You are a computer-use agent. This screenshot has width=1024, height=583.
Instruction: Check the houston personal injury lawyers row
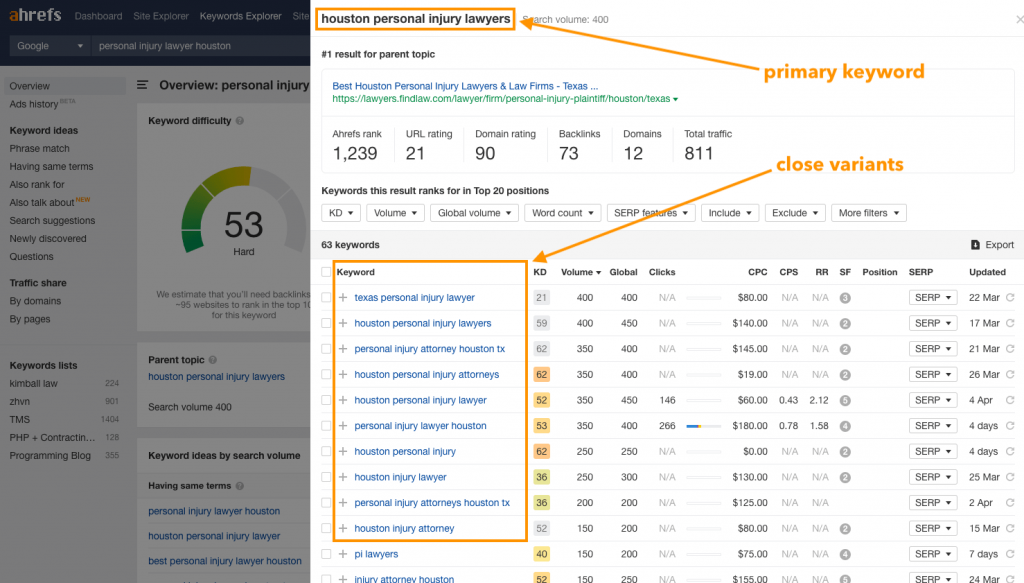pos(326,323)
